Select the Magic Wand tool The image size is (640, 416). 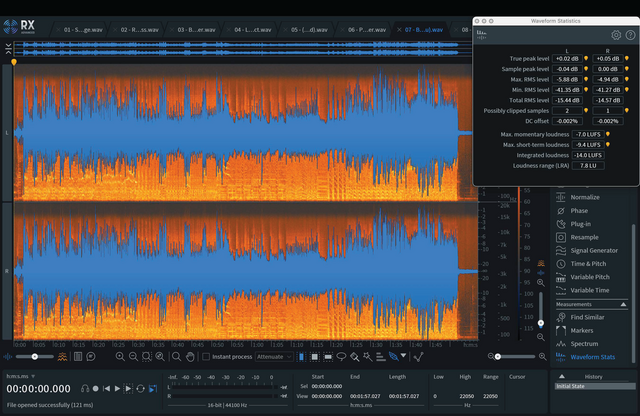click(x=367, y=356)
